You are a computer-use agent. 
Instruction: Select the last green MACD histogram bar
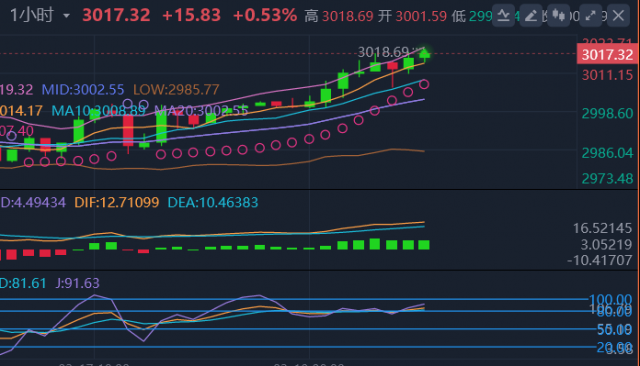click(x=424, y=245)
